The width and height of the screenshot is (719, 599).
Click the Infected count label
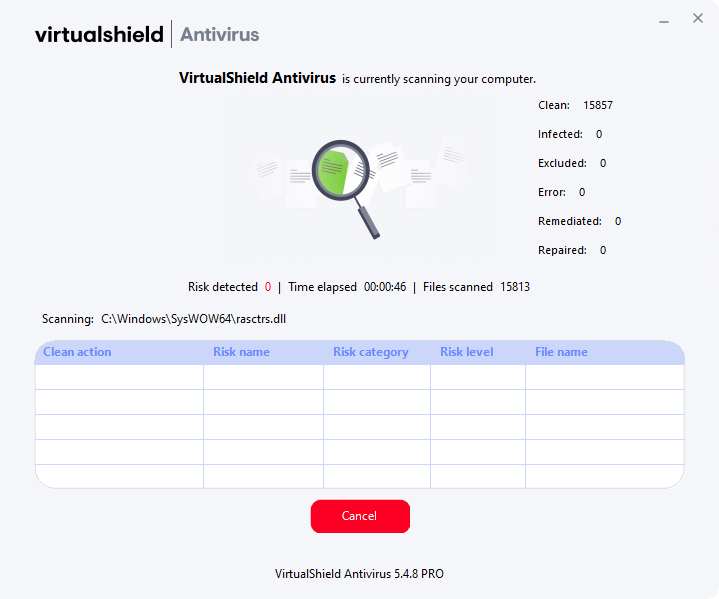pyautogui.click(x=560, y=134)
